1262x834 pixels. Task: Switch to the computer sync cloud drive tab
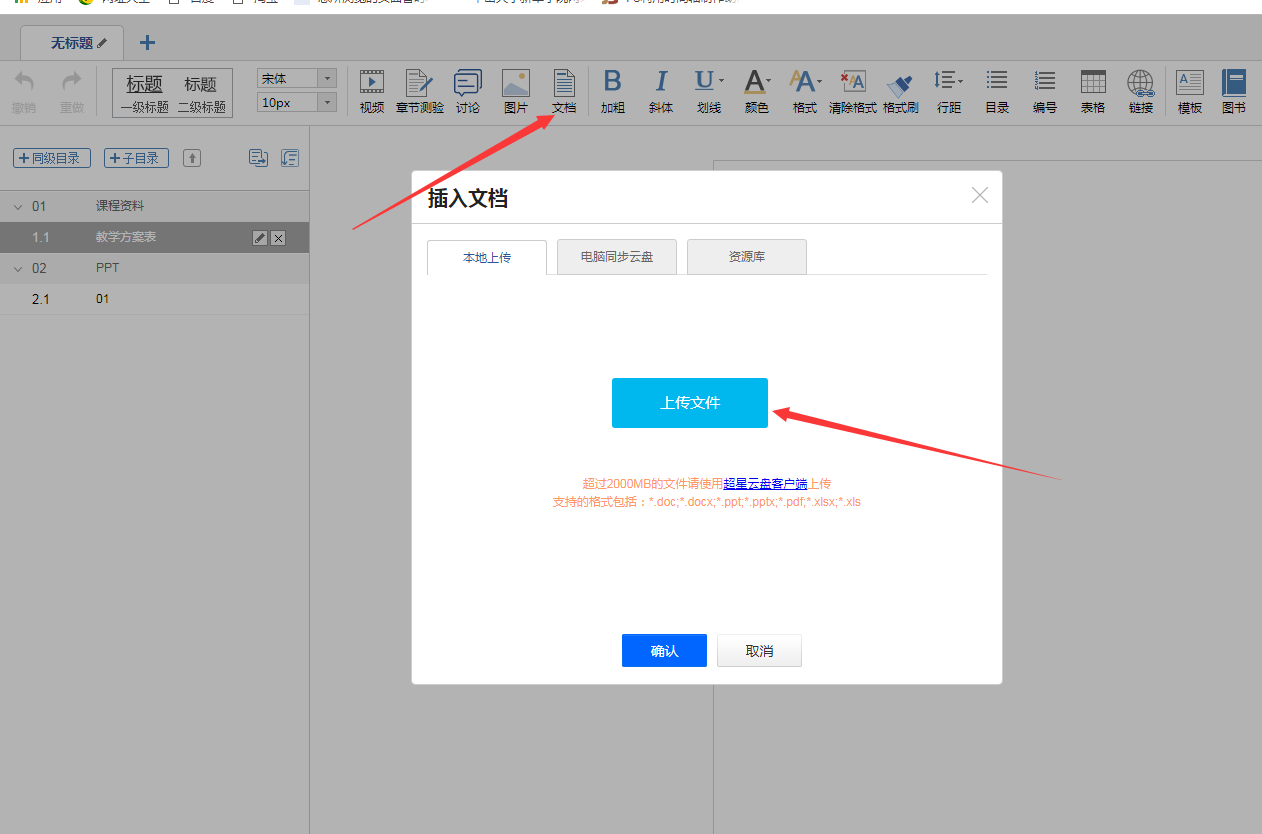[x=617, y=257]
